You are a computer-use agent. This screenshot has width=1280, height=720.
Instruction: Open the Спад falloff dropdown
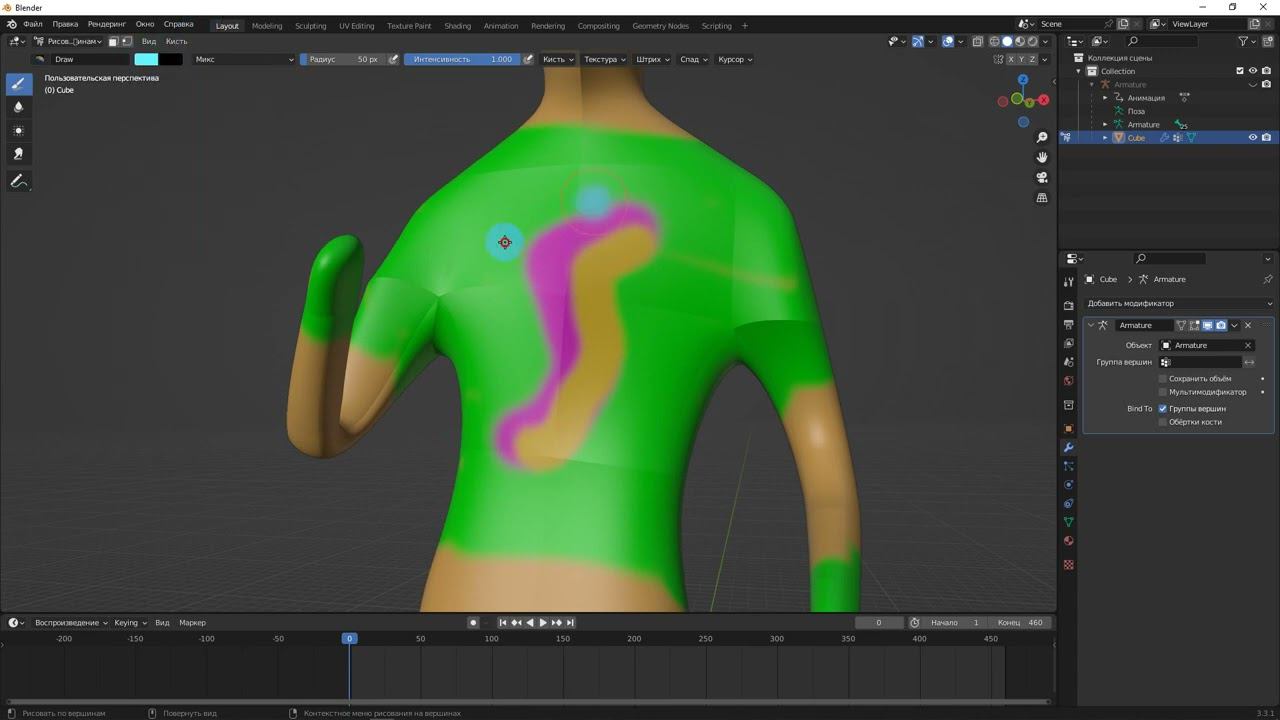(x=694, y=59)
